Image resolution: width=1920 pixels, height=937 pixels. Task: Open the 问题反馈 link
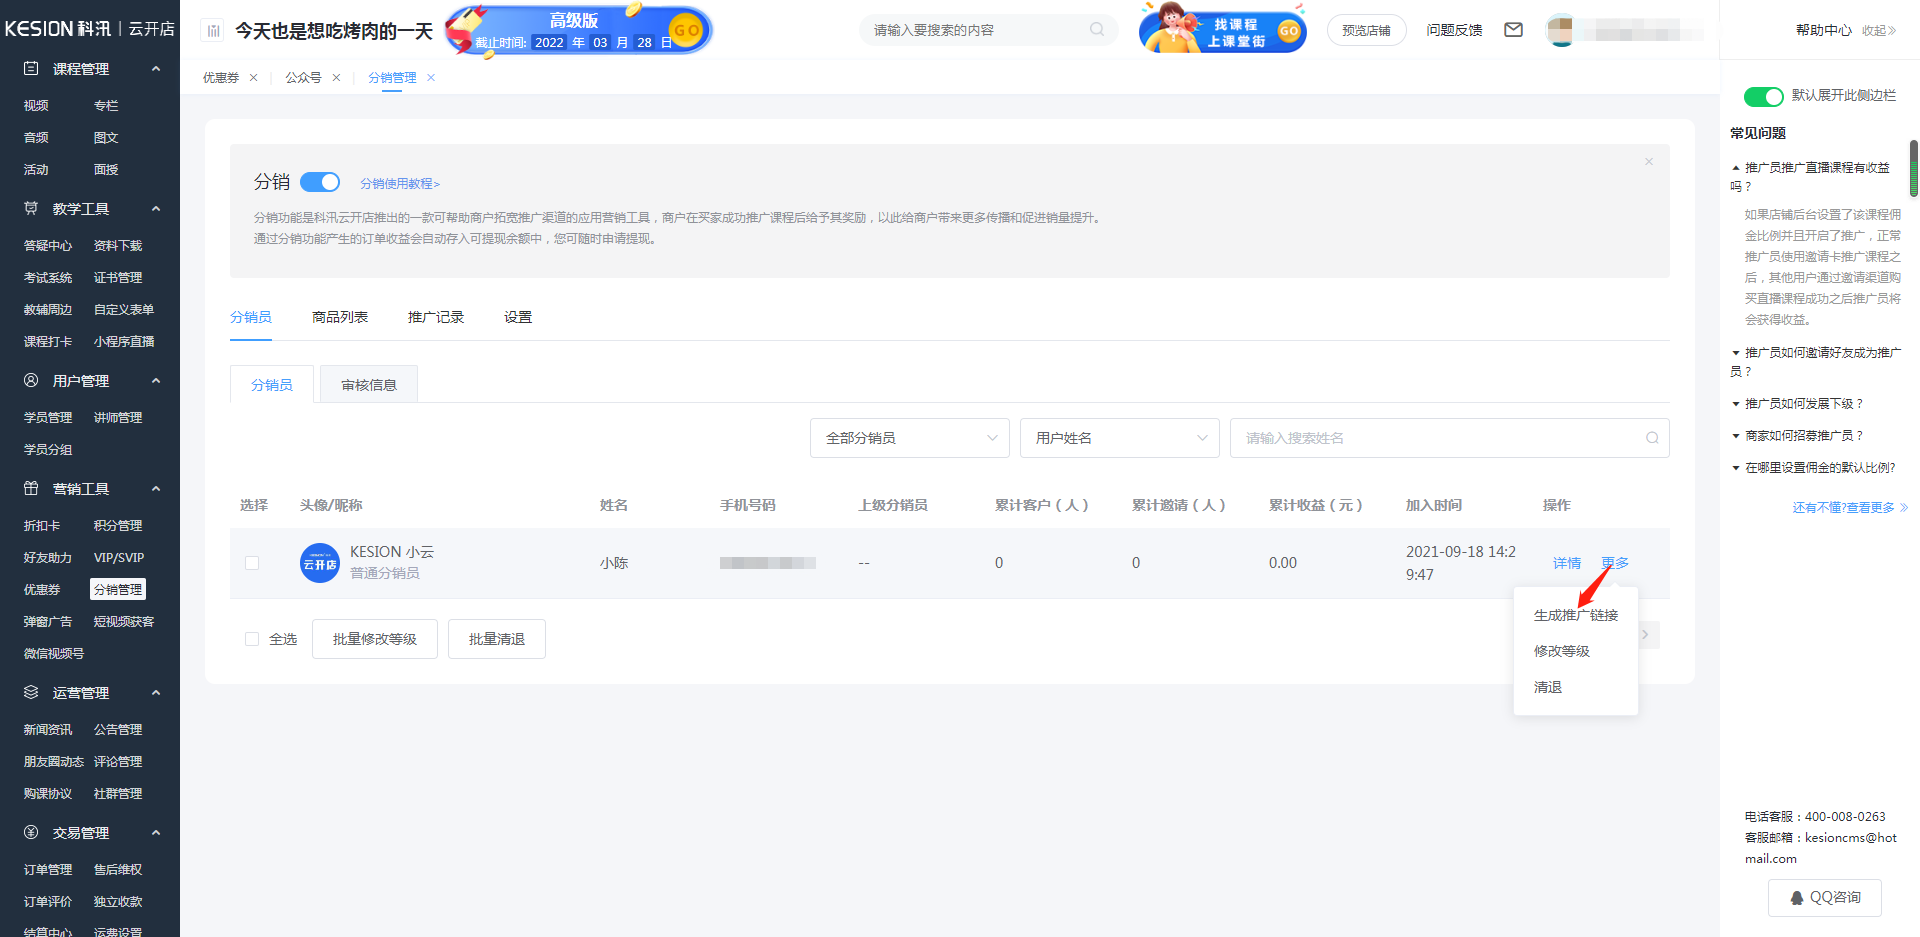tap(1454, 31)
